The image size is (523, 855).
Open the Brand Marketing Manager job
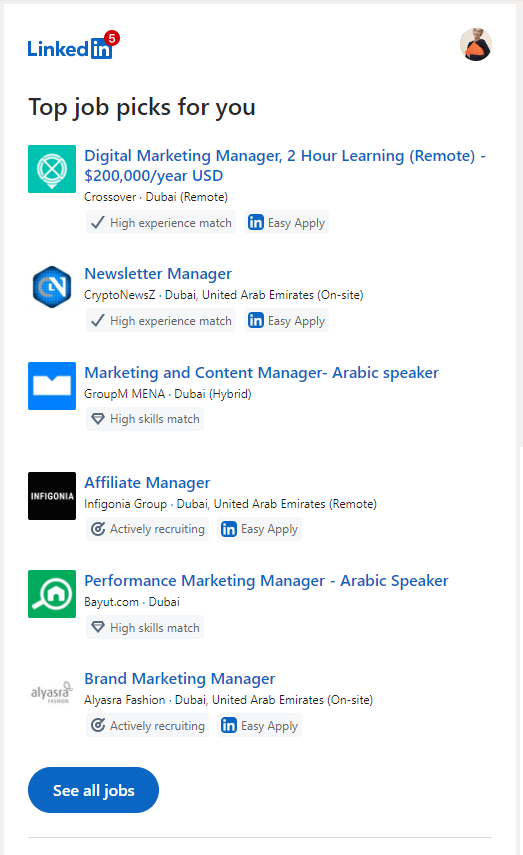click(x=179, y=679)
